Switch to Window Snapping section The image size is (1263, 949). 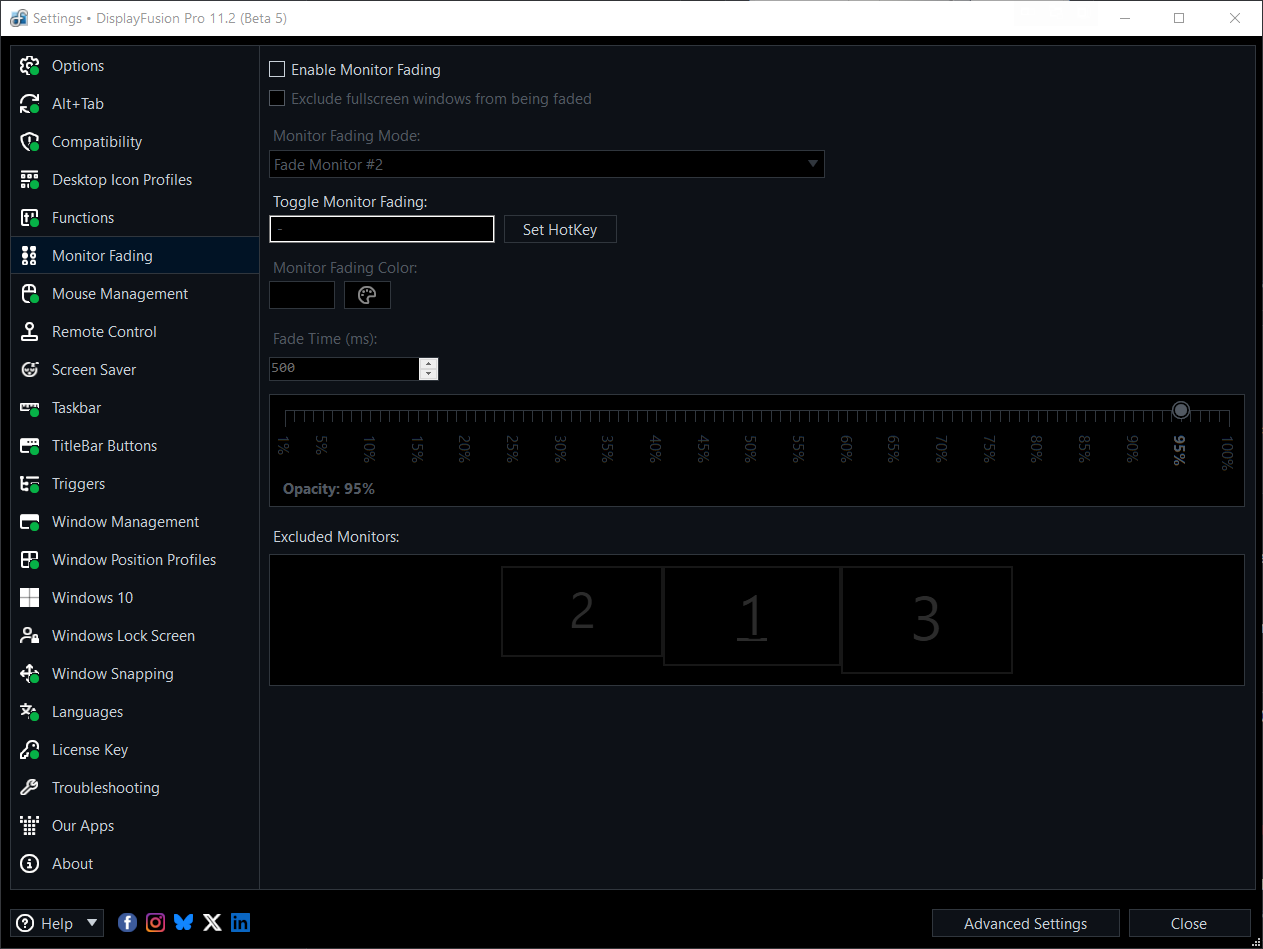(x=112, y=674)
